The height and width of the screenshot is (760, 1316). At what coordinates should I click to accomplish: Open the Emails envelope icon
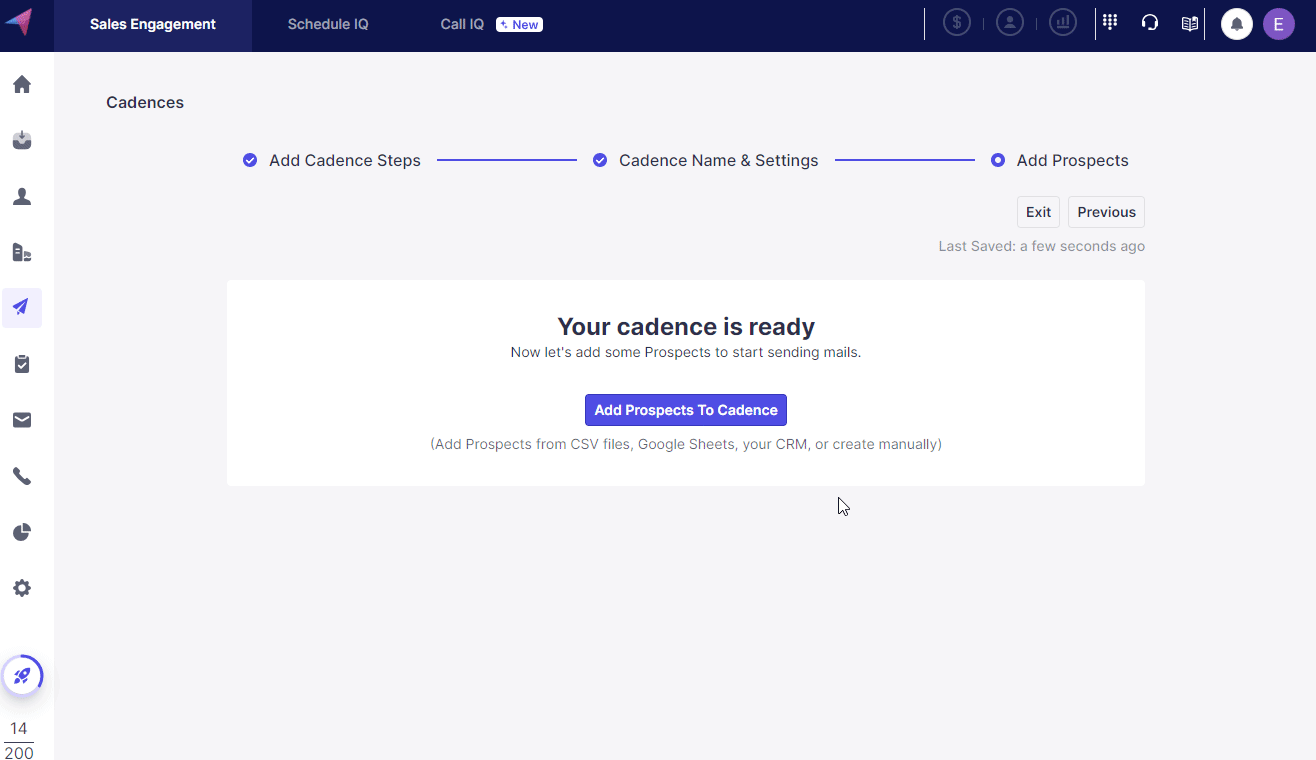pos(22,420)
